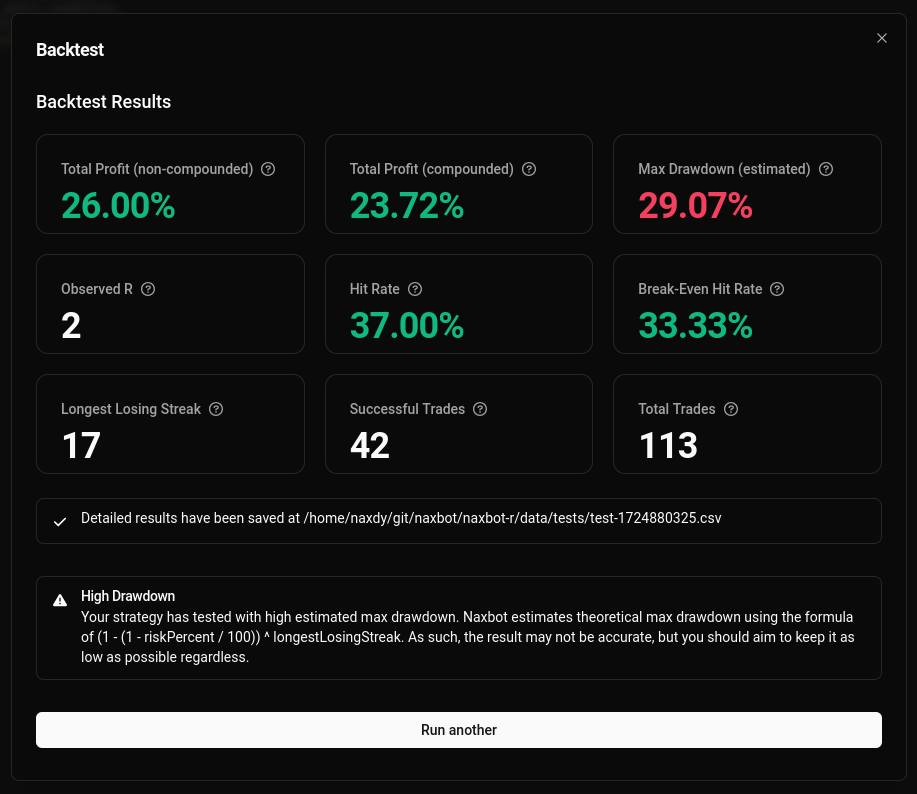This screenshot has width=917, height=794.
Task: Open the Break-Even Hit Rate help tooltip
Action: tap(777, 289)
